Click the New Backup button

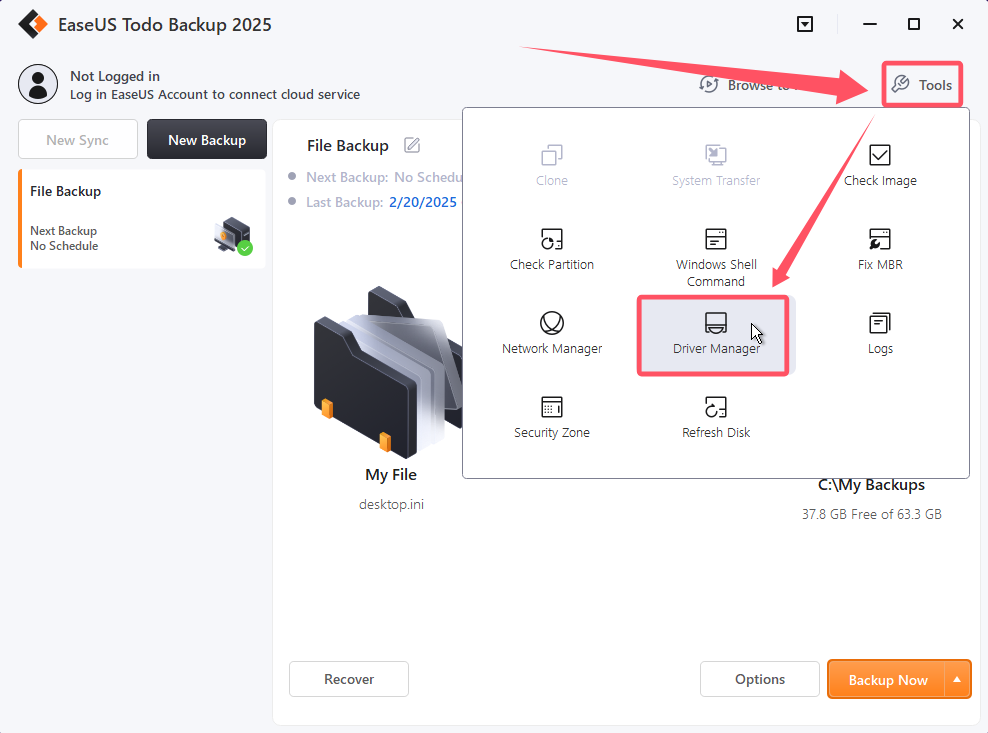[207, 139]
